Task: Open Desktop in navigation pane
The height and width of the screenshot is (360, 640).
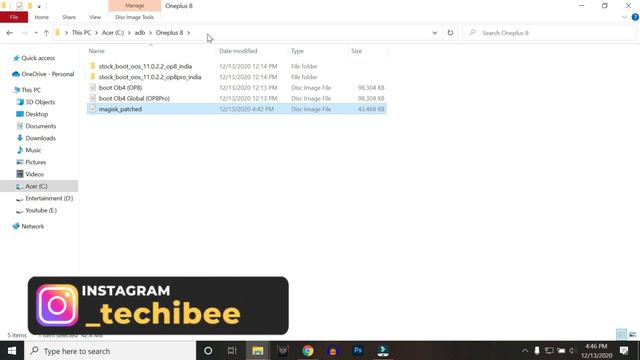Action: pyautogui.click(x=36, y=114)
